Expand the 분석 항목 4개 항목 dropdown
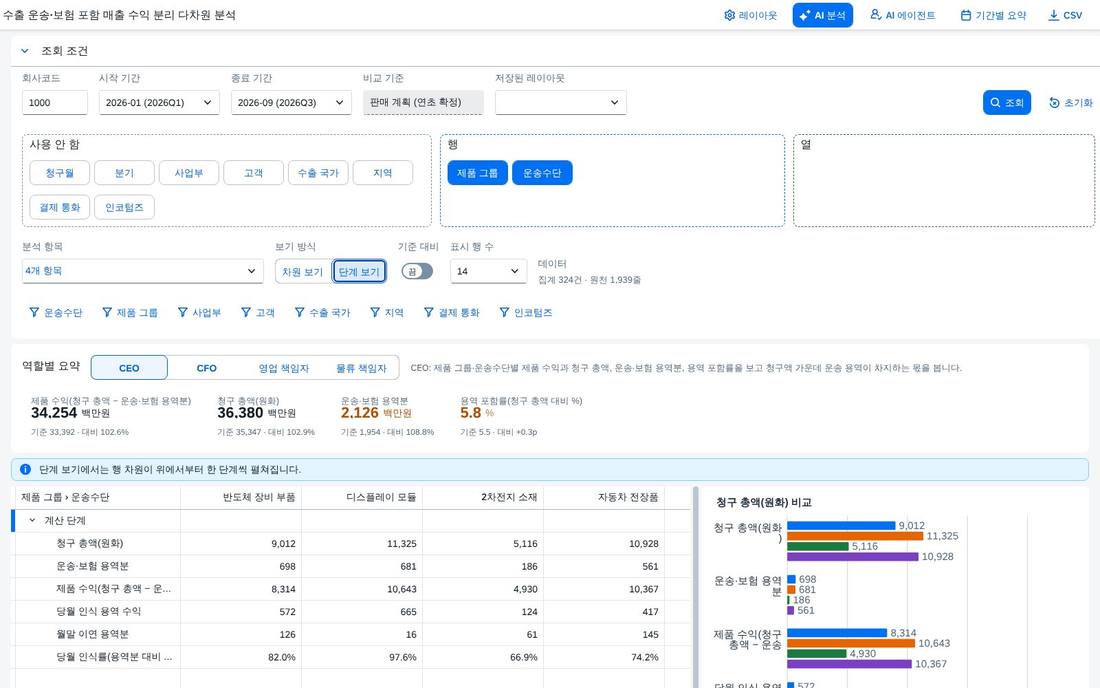The image size is (1100, 688). [142, 271]
